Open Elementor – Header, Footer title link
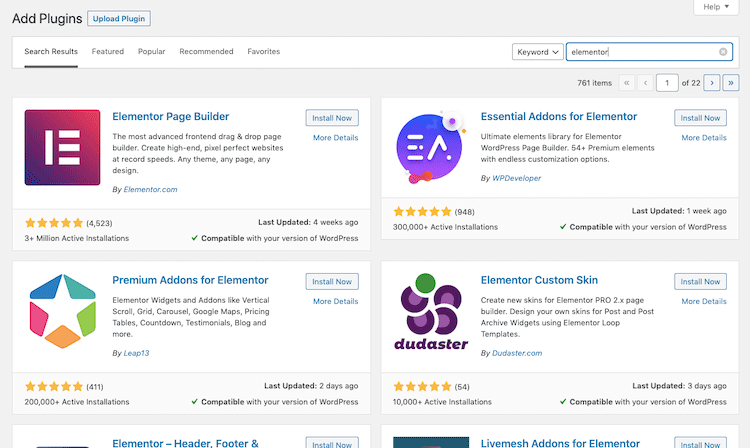Screen dimensions: 750x448 tap(185, 443)
